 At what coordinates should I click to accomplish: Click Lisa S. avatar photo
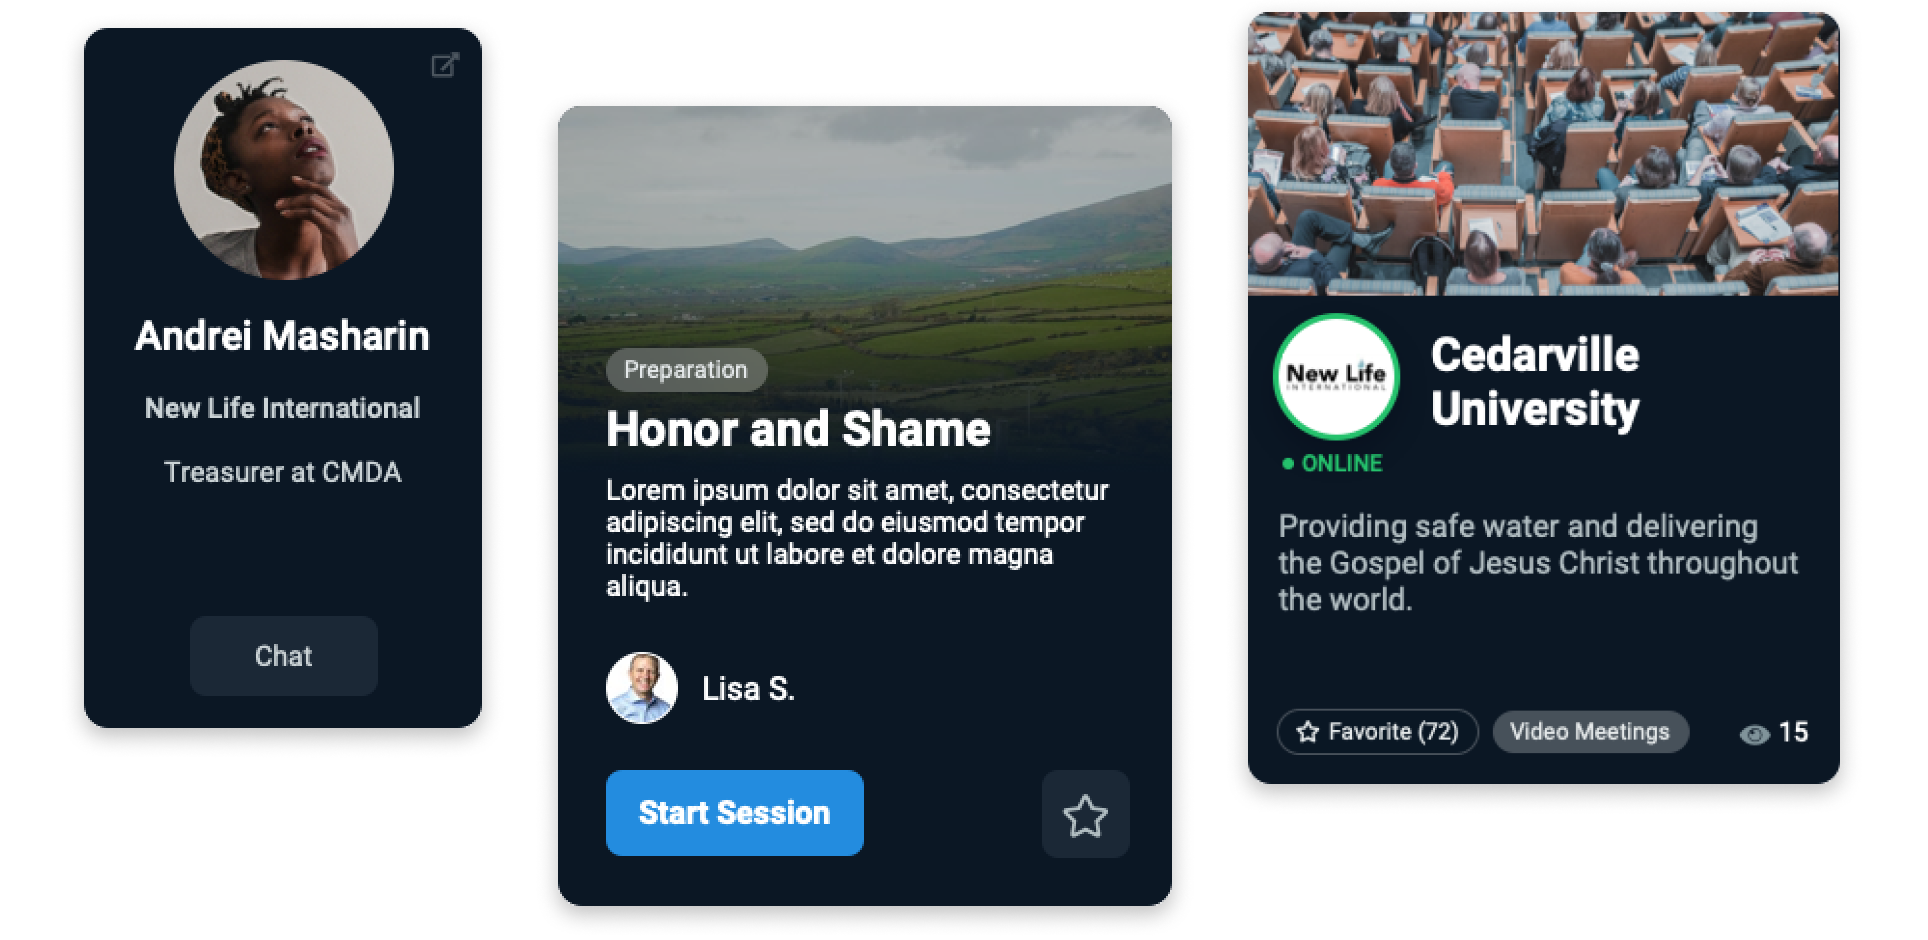(642, 688)
